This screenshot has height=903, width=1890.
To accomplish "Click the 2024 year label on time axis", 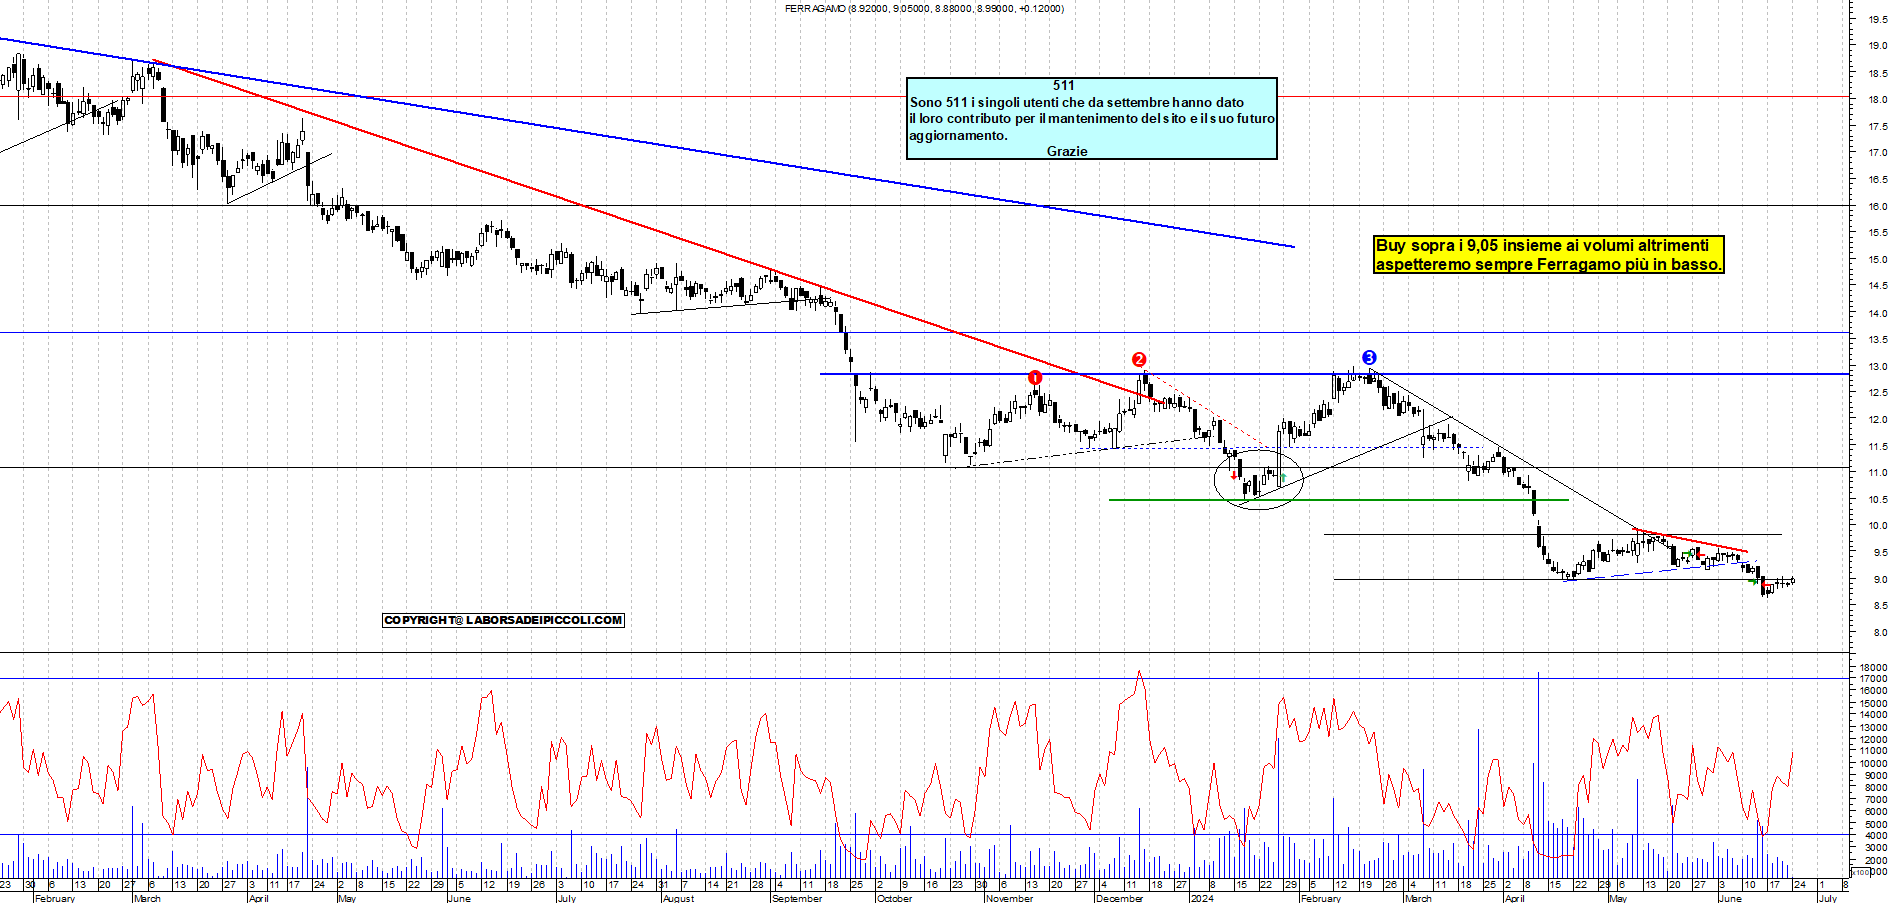I will pos(1202,898).
